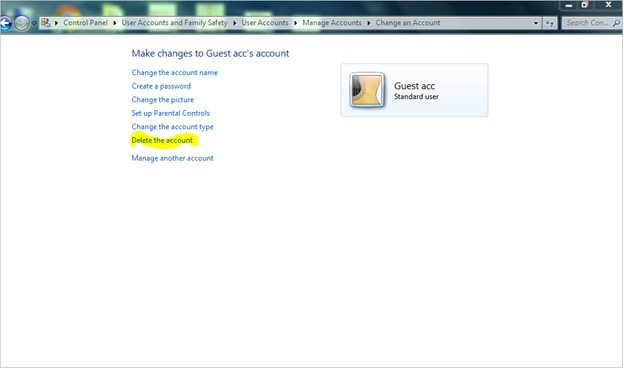Click Delete the account link
The width and height of the screenshot is (624, 369).
(162, 140)
